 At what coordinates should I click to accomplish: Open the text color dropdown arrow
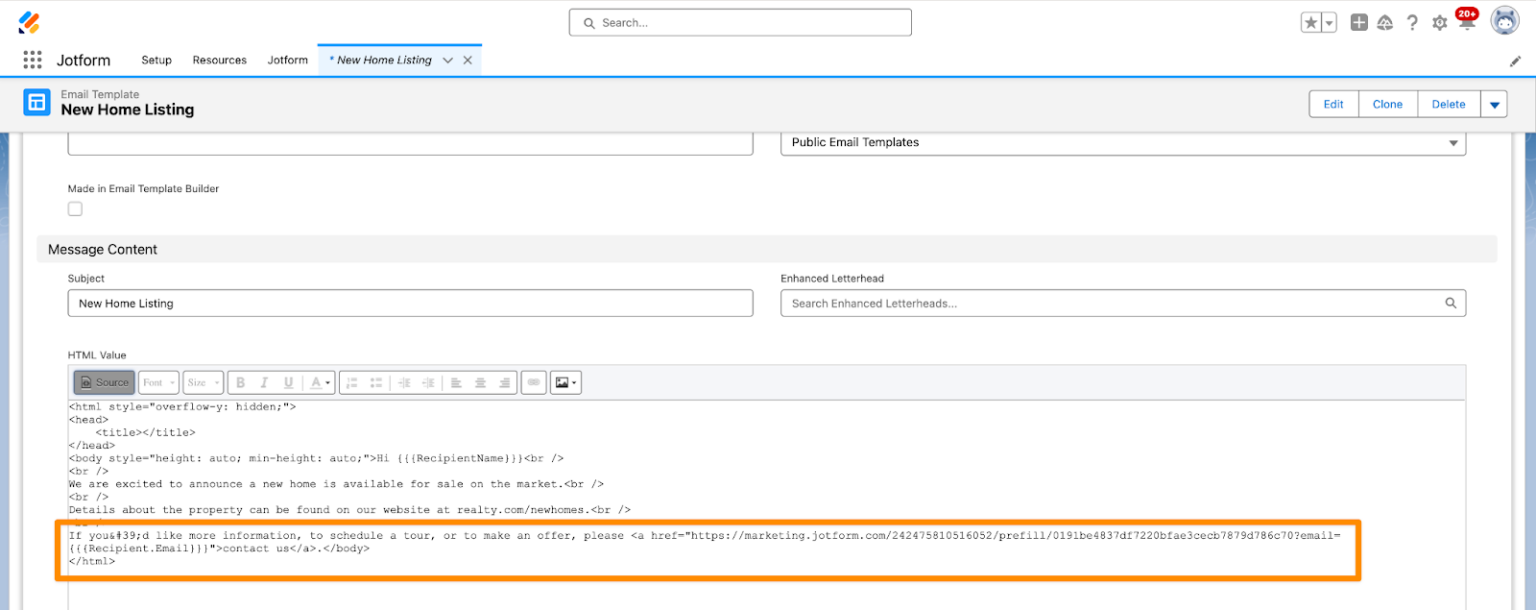(x=326, y=382)
